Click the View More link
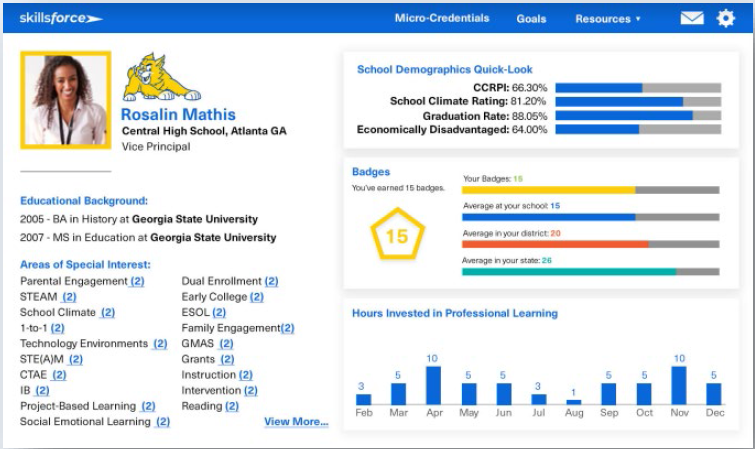The width and height of the screenshot is (755, 449). coord(296,422)
